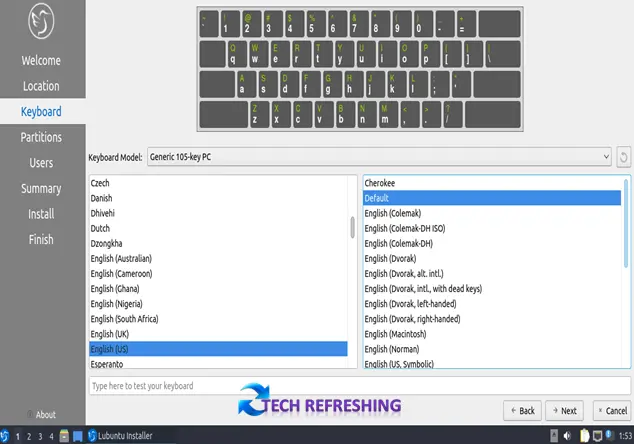Open the Keyboard Model dropdown
This screenshot has height=444, width=634.
(x=379, y=157)
